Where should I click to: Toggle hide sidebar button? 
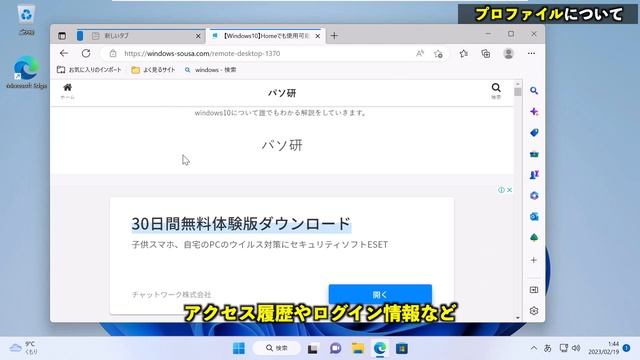coord(533,290)
